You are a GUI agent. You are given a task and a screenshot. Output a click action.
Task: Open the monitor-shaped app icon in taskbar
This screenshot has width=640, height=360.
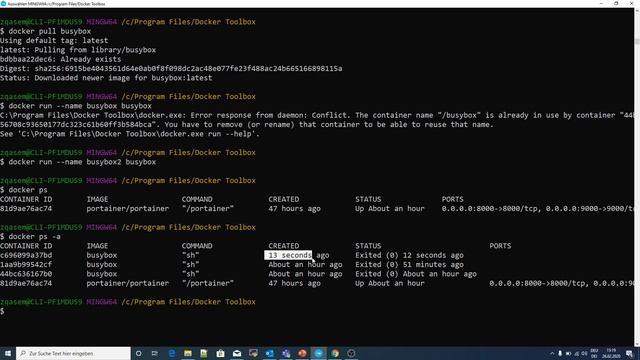pos(253,353)
